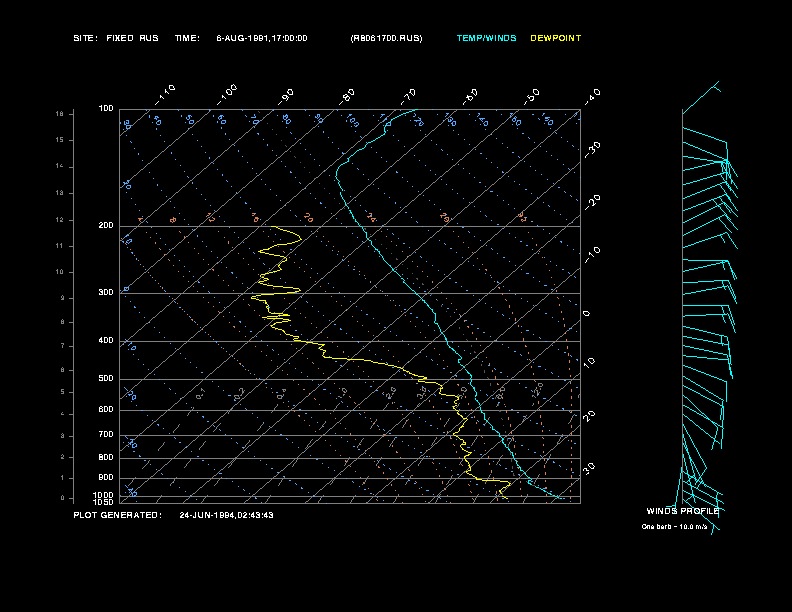Click the WINDS PROFILE caption
This screenshot has width=792, height=612.
point(683,510)
